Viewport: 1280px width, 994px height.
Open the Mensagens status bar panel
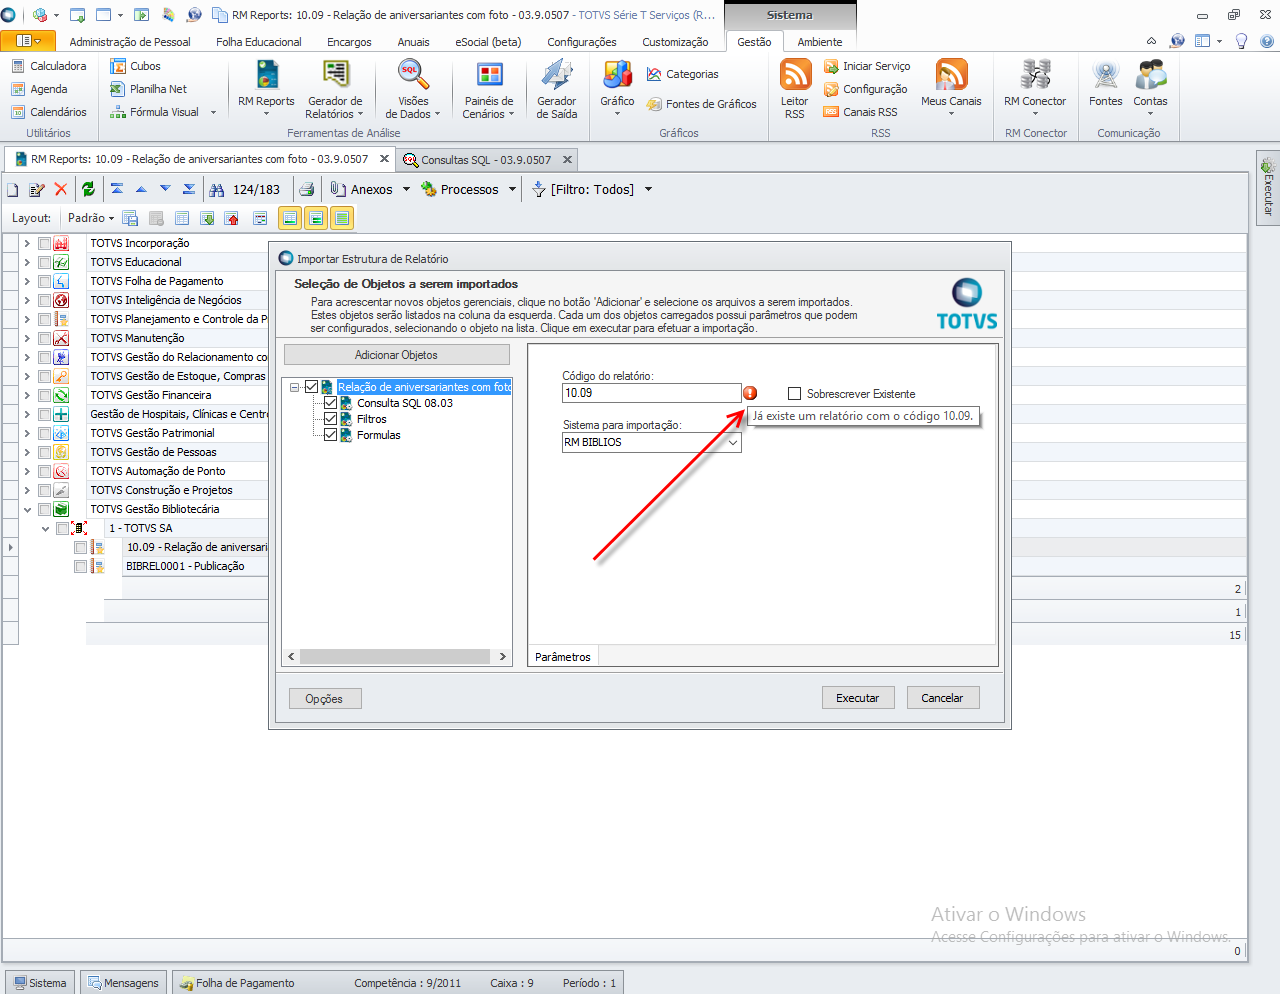123,983
